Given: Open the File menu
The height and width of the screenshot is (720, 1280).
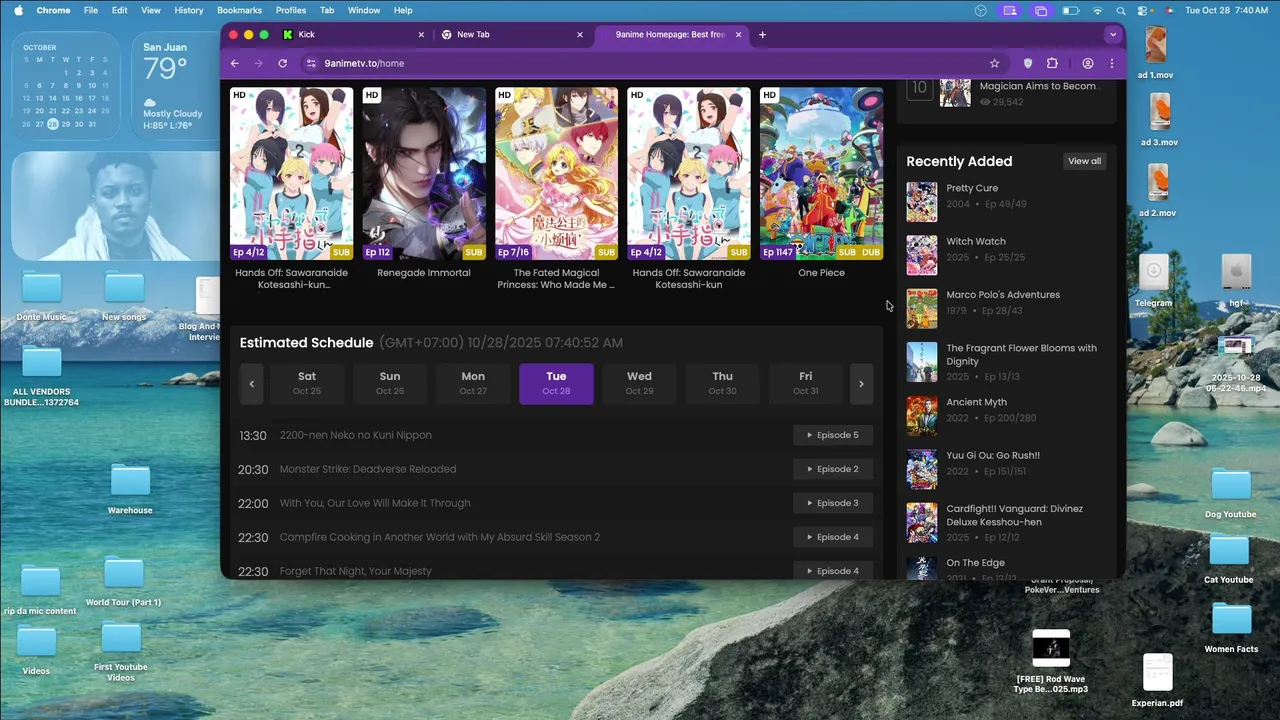Looking at the screenshot, I should point(91,10).
